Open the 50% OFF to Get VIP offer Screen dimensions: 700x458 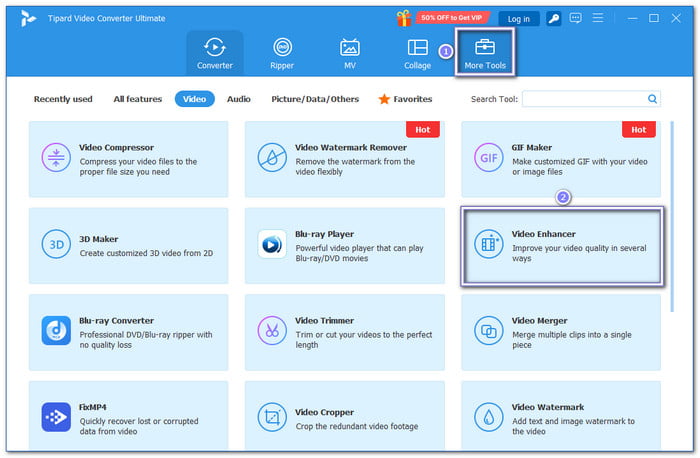[x=451, y=18]
